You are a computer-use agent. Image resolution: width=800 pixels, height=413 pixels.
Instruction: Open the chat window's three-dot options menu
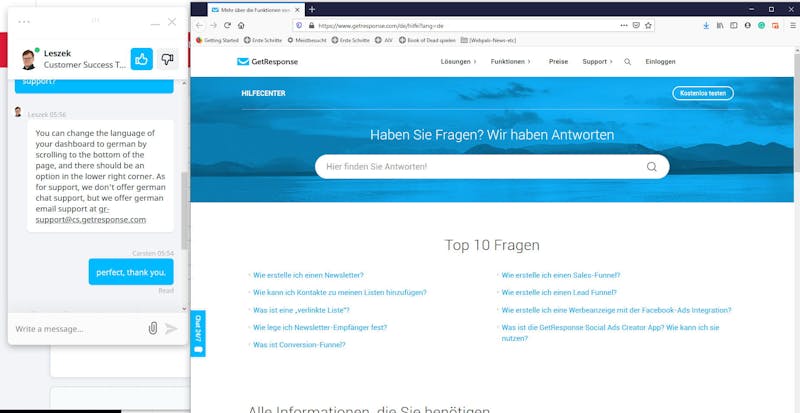click(24, 21)
